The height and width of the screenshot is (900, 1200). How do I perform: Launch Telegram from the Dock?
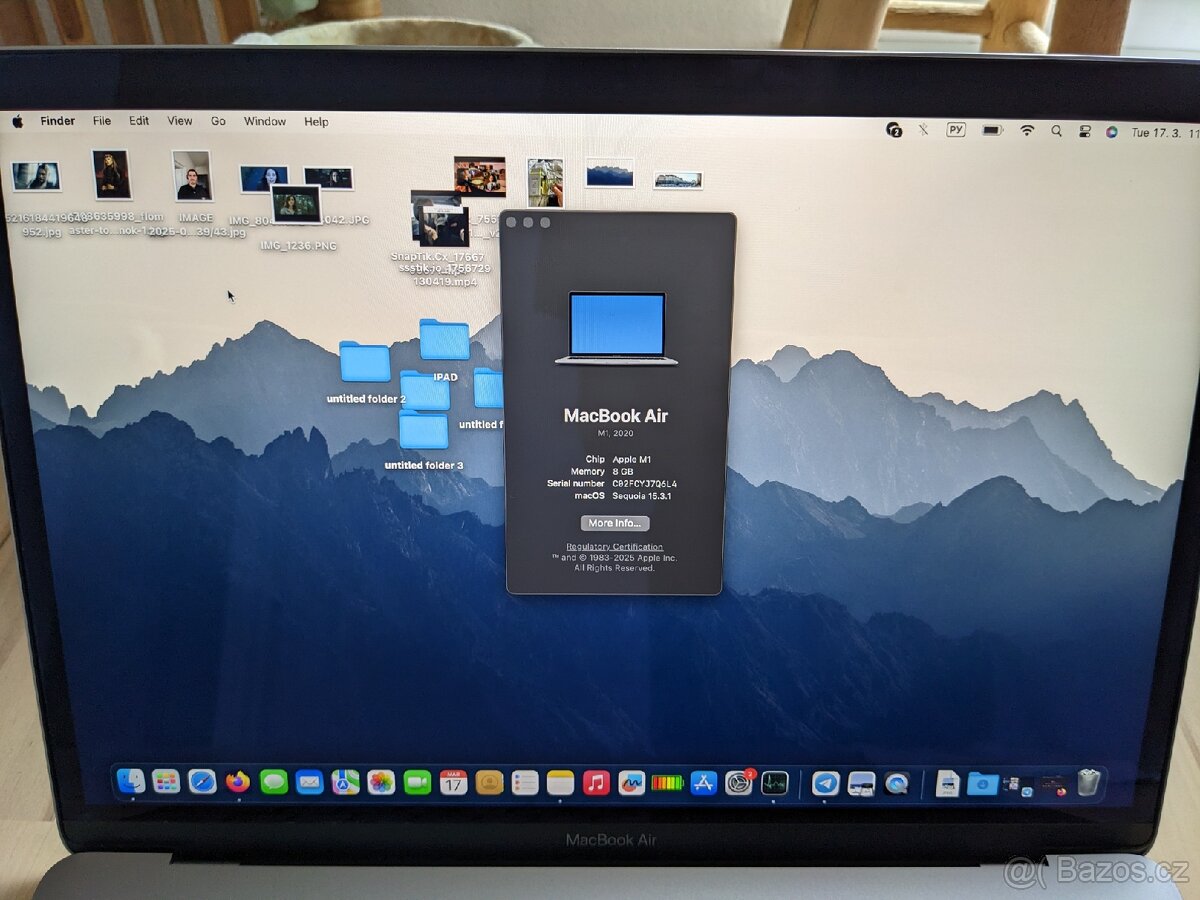point(825,783)
